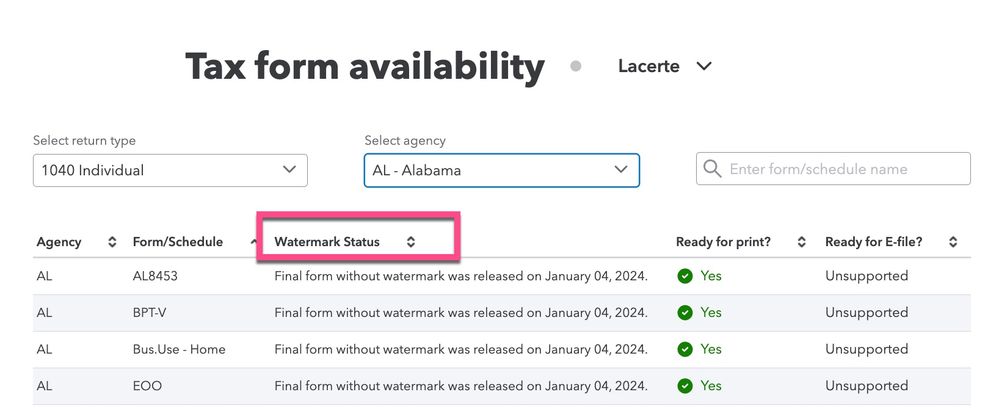Viewport: 999px width, 408px height.
Task: Click green checkmark in AL8453 row
Action: coord(685,276)
